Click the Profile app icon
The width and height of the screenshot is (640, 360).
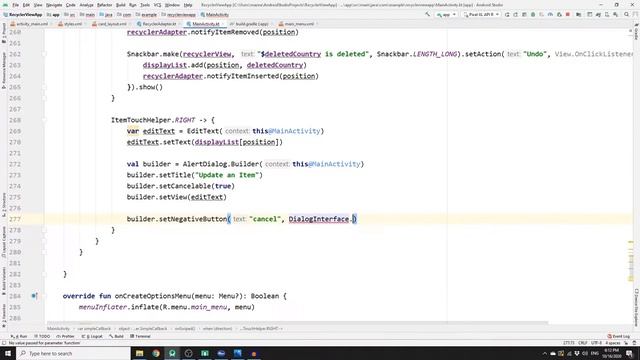click(550, 15)
